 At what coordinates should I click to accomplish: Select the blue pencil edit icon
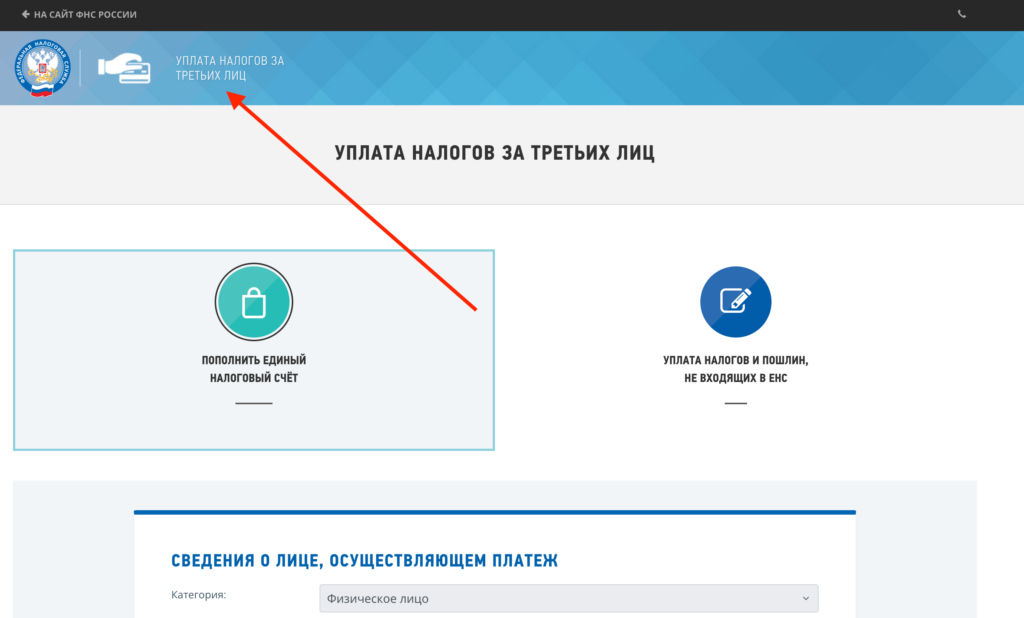(735, 301)
